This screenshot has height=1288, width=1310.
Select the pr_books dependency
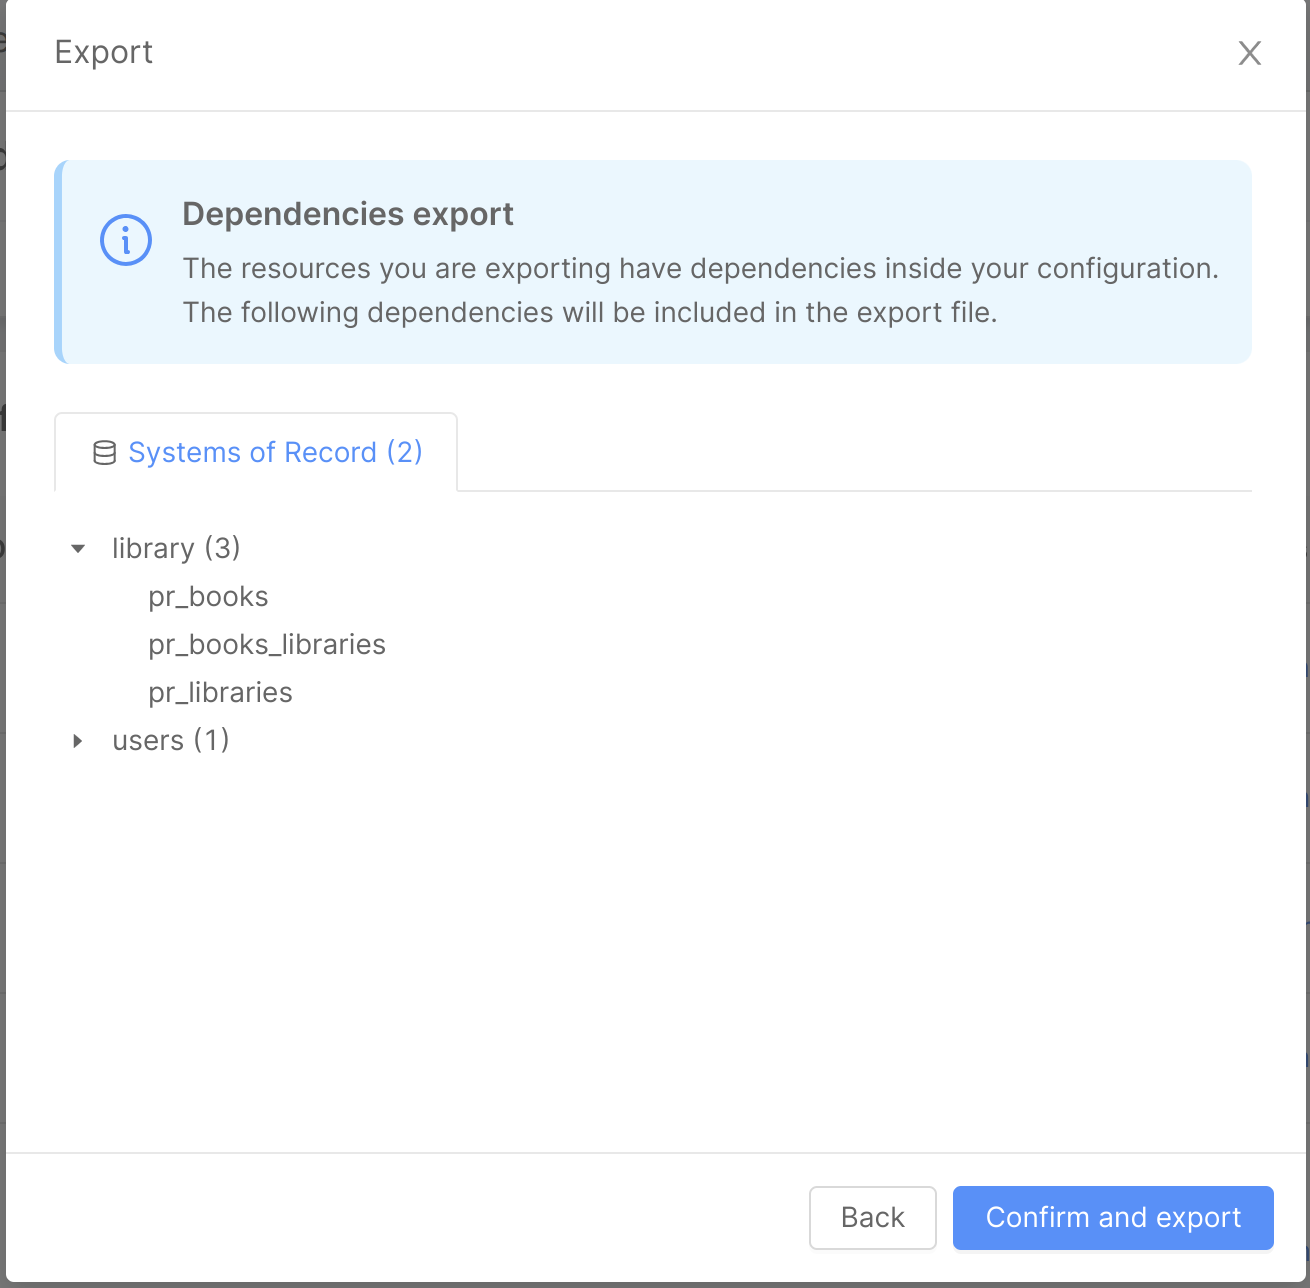tap(208, 596)
